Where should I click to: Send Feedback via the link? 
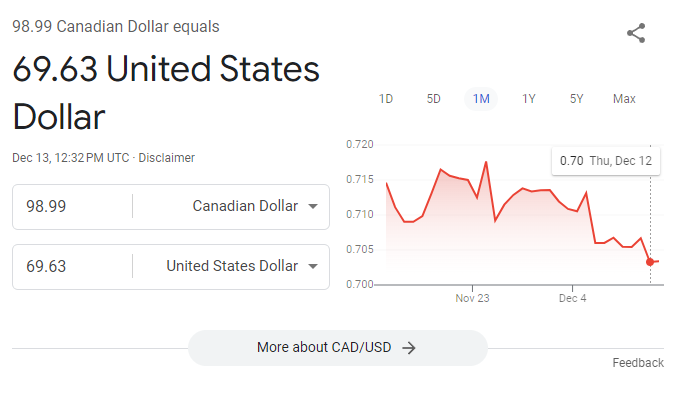click(638, 363)
